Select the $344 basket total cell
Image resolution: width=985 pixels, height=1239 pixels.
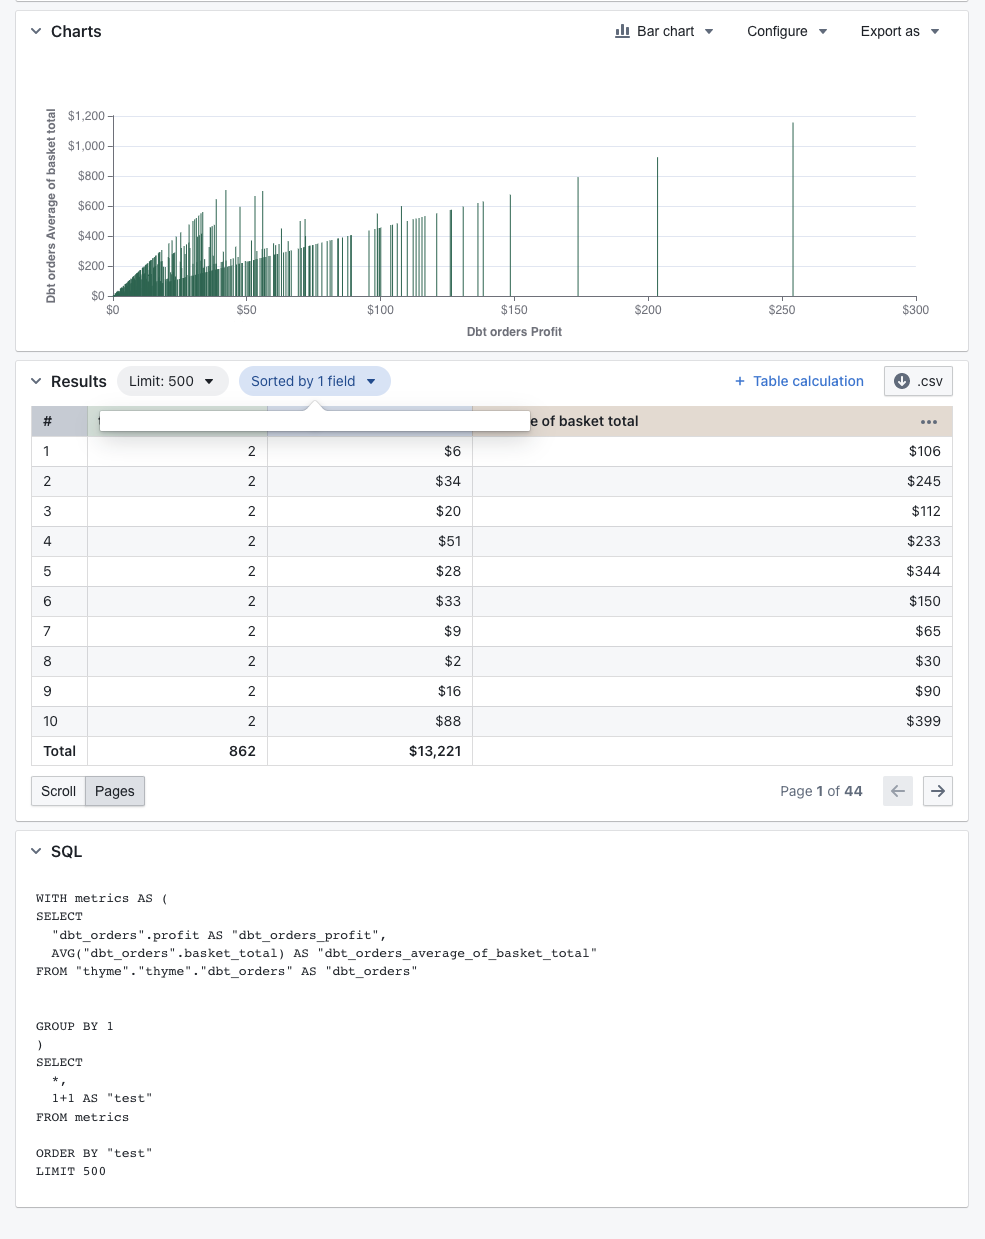[x=712, y=571]
